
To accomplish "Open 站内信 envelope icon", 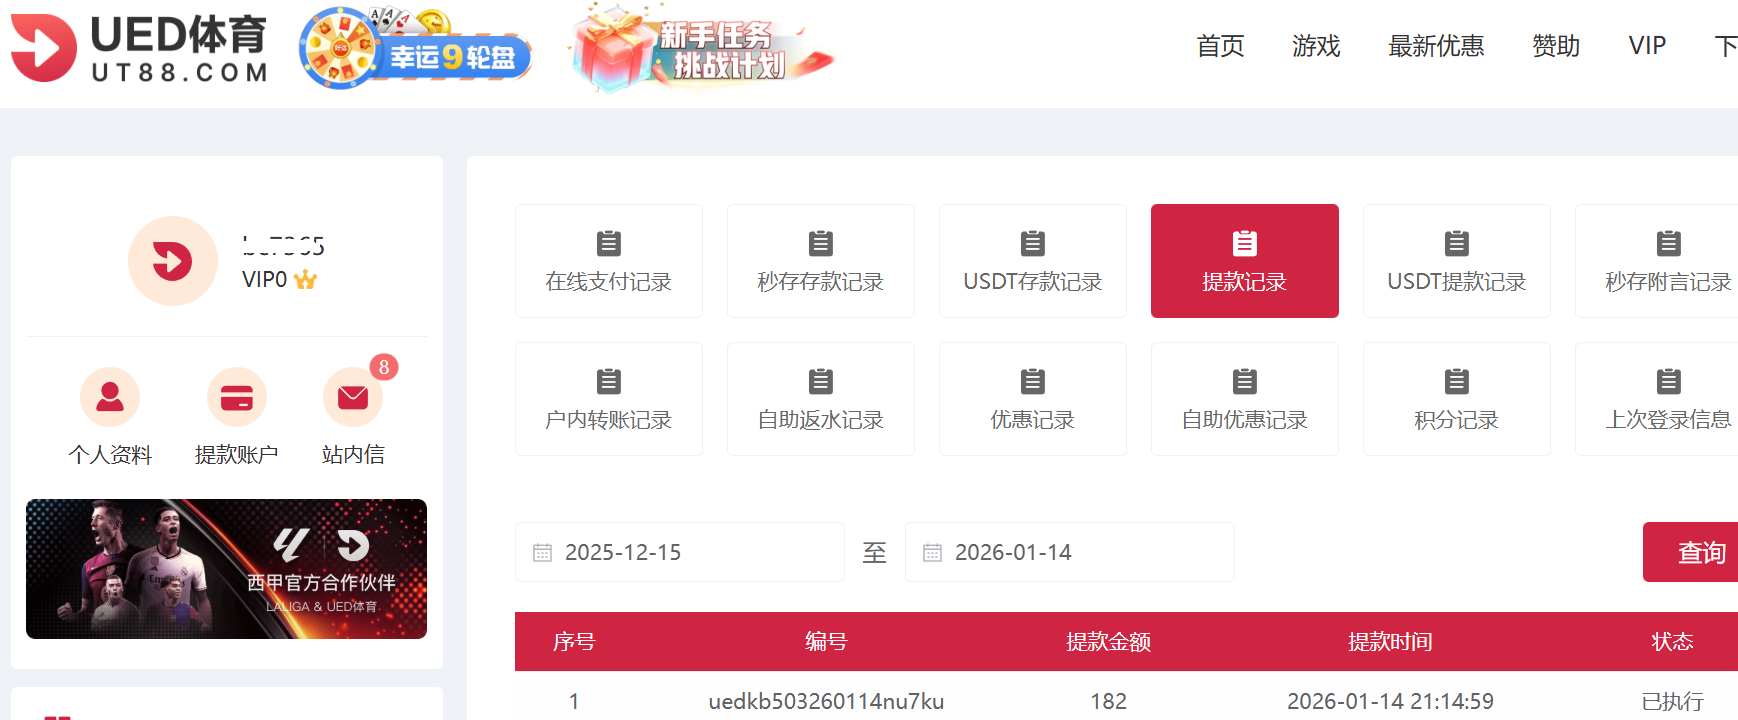I will point(353,397).
